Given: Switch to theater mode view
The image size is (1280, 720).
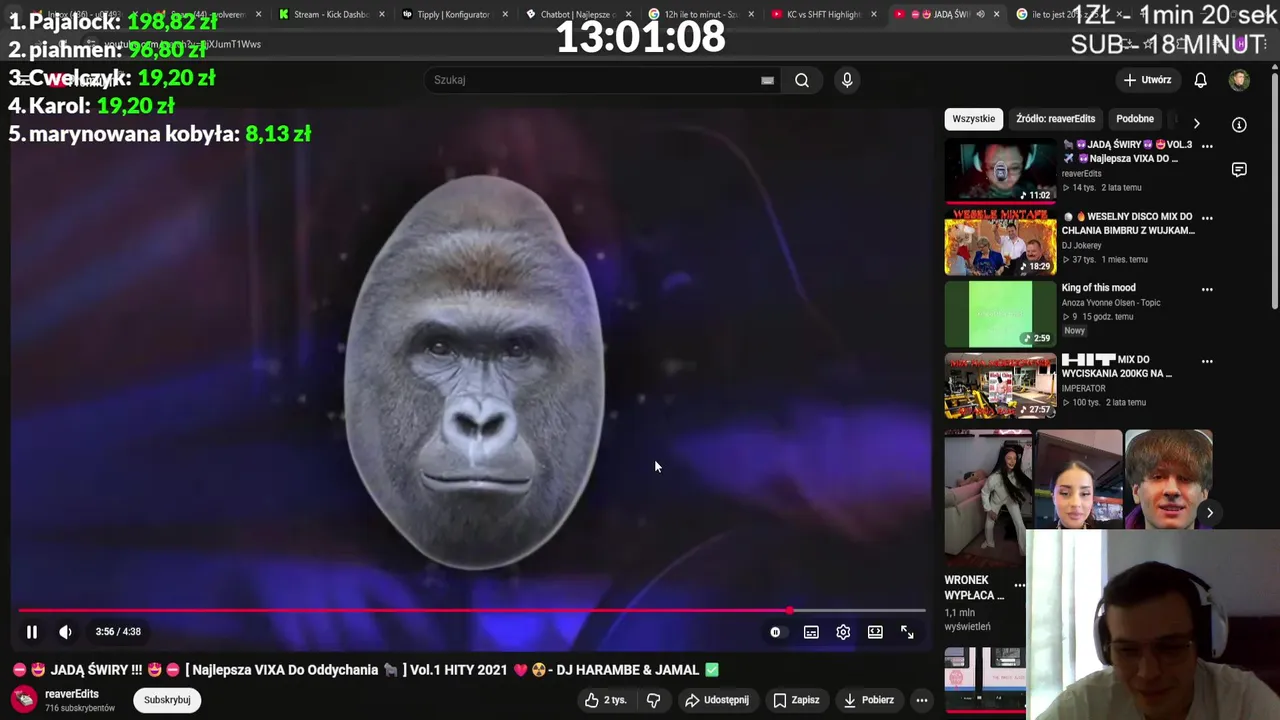Looking at the screenshot, I should (875, 632).
